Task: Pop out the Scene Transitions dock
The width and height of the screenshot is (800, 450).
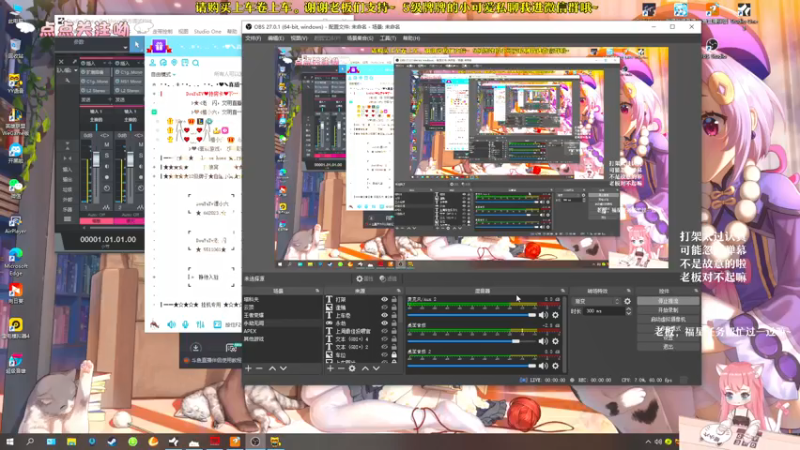Action: (629, 291)
